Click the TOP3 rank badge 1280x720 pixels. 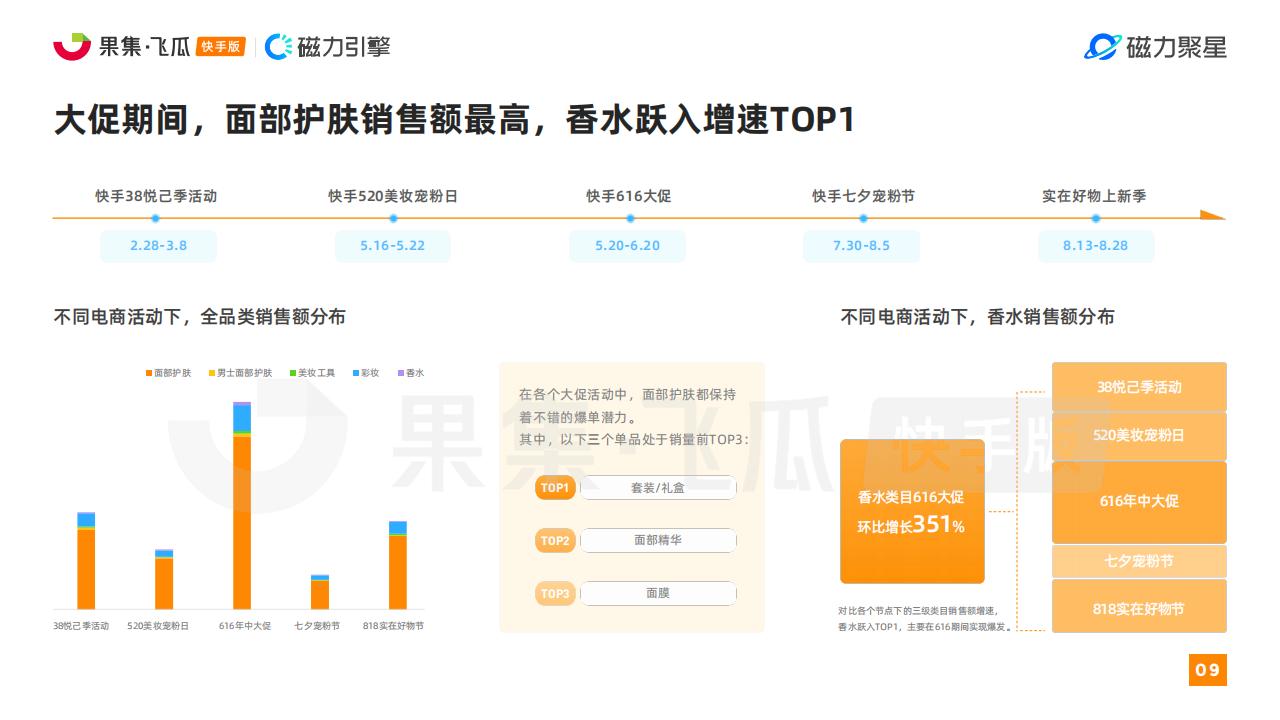click(x=555, y=594)
